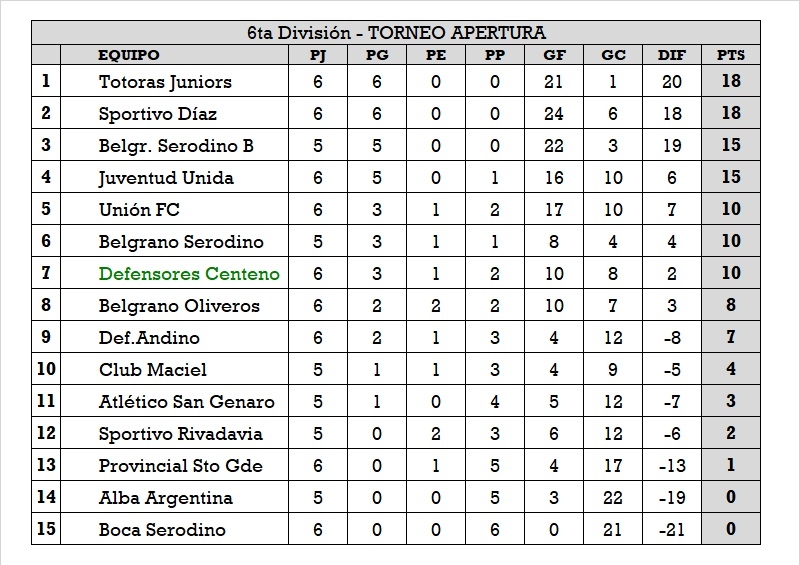
Task: Select the Boca Serodino team cell
Action: tap(162, 530)
